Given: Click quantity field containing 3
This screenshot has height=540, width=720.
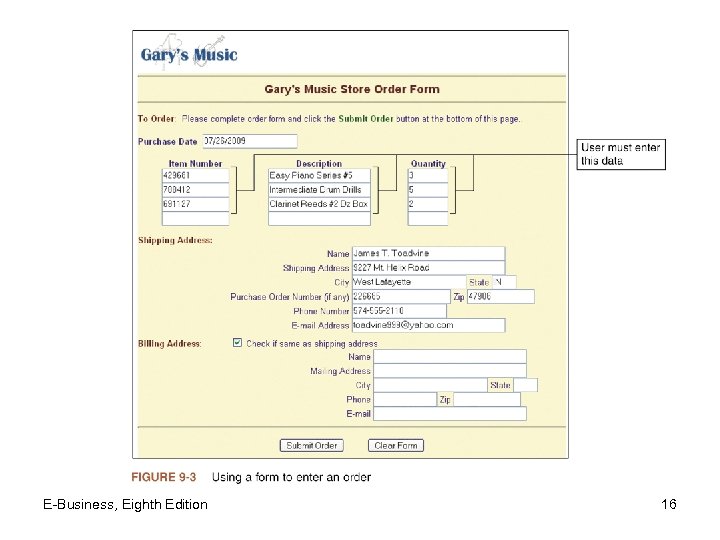Looking at the screenshot, I should click(428, 175).
